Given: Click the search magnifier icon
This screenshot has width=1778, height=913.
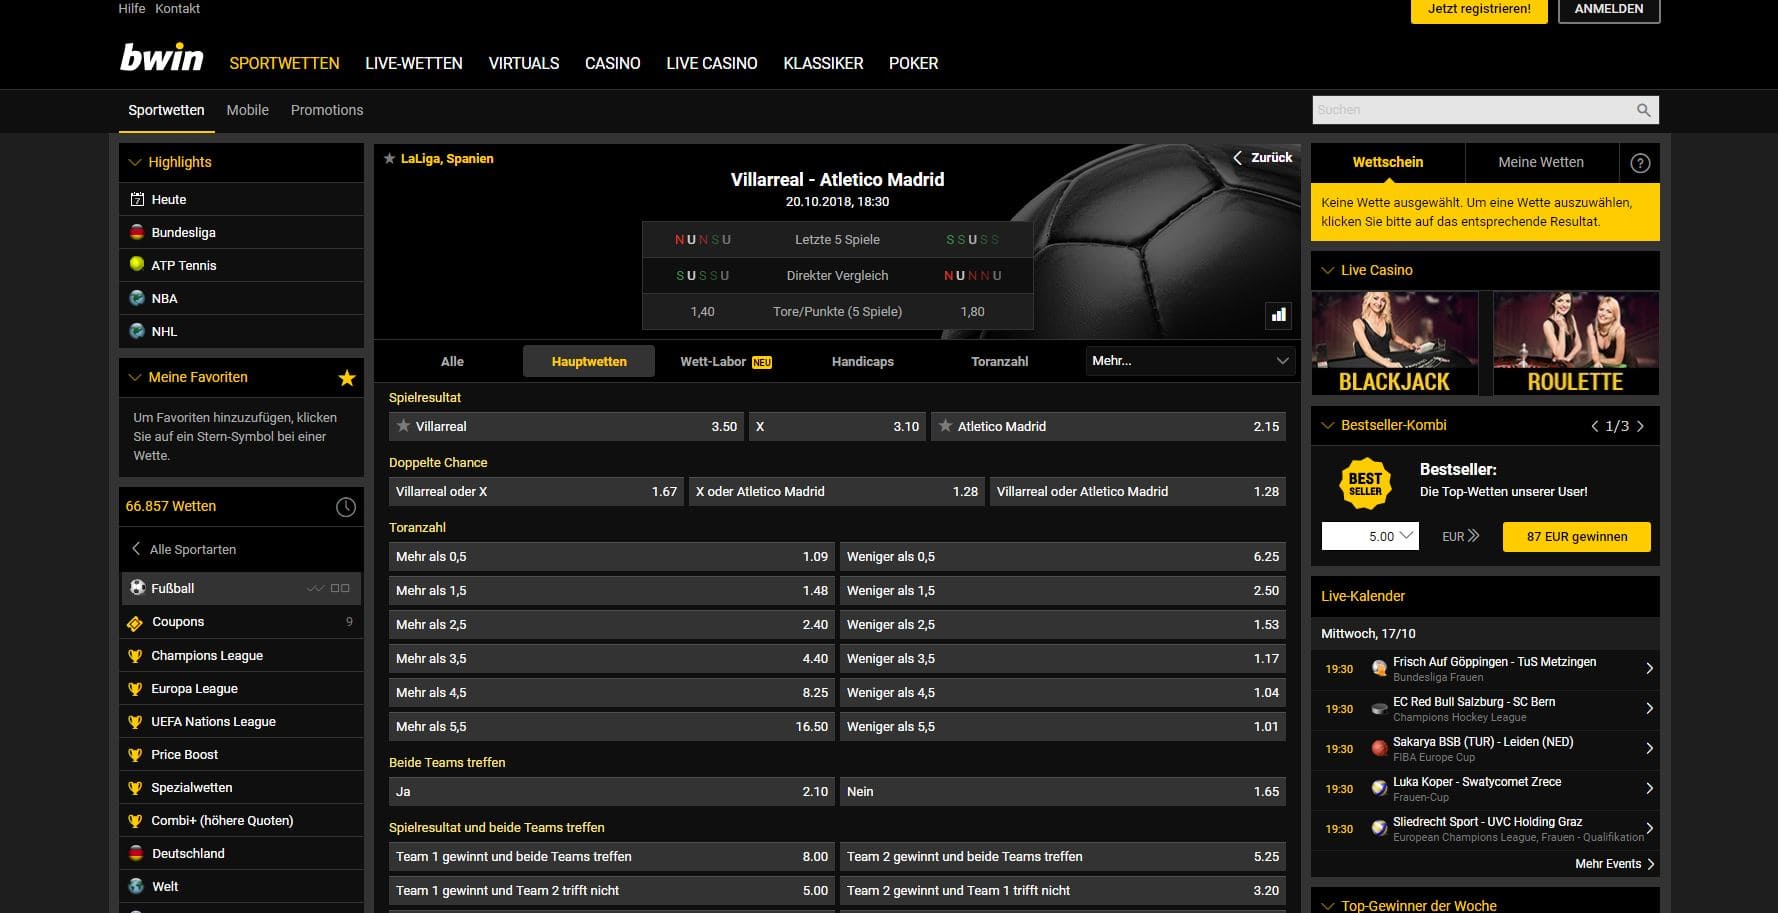Looking at the screenshot, I should pos(1643,110).
